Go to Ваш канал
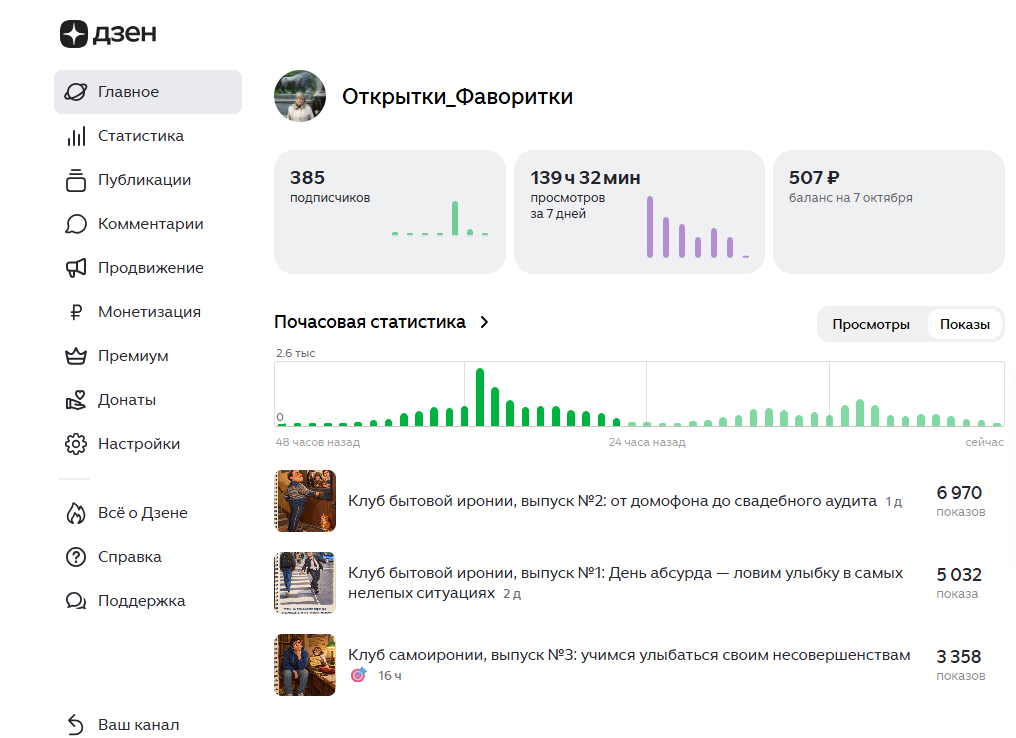Screen dimensions: 1016x738 click(x=139, y=725)
